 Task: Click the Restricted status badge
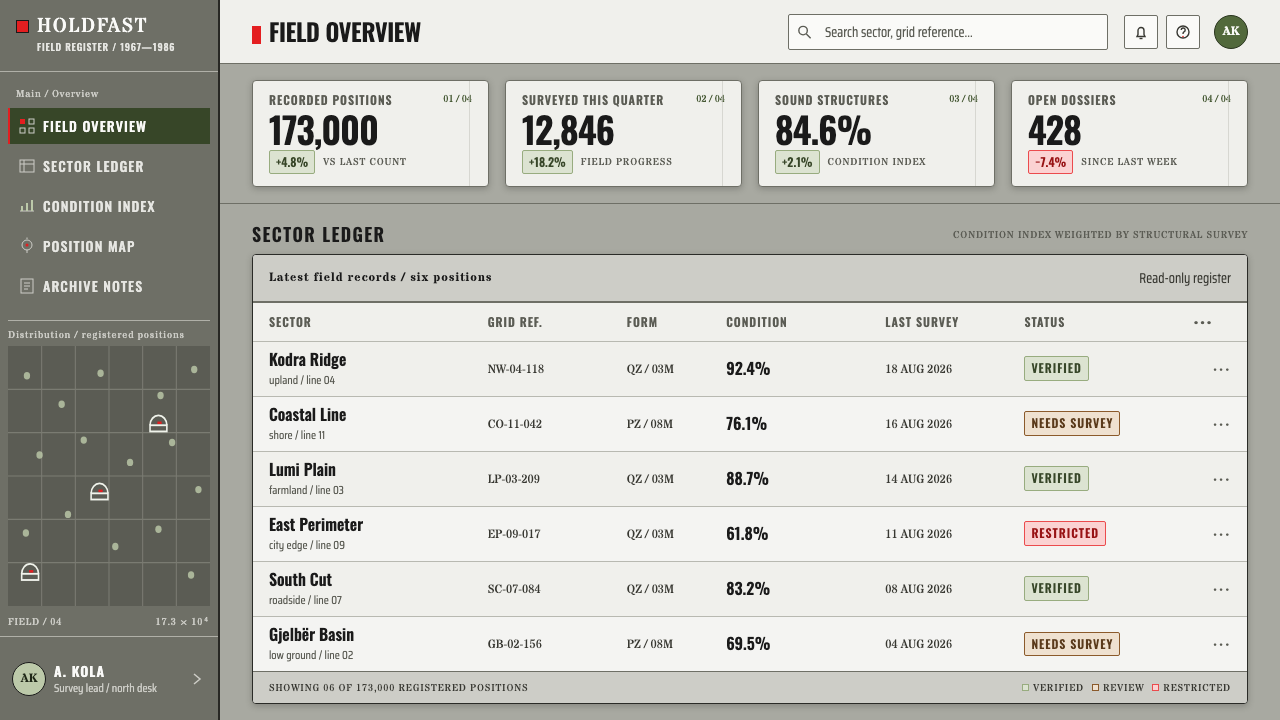click(x=1065, y=534)
